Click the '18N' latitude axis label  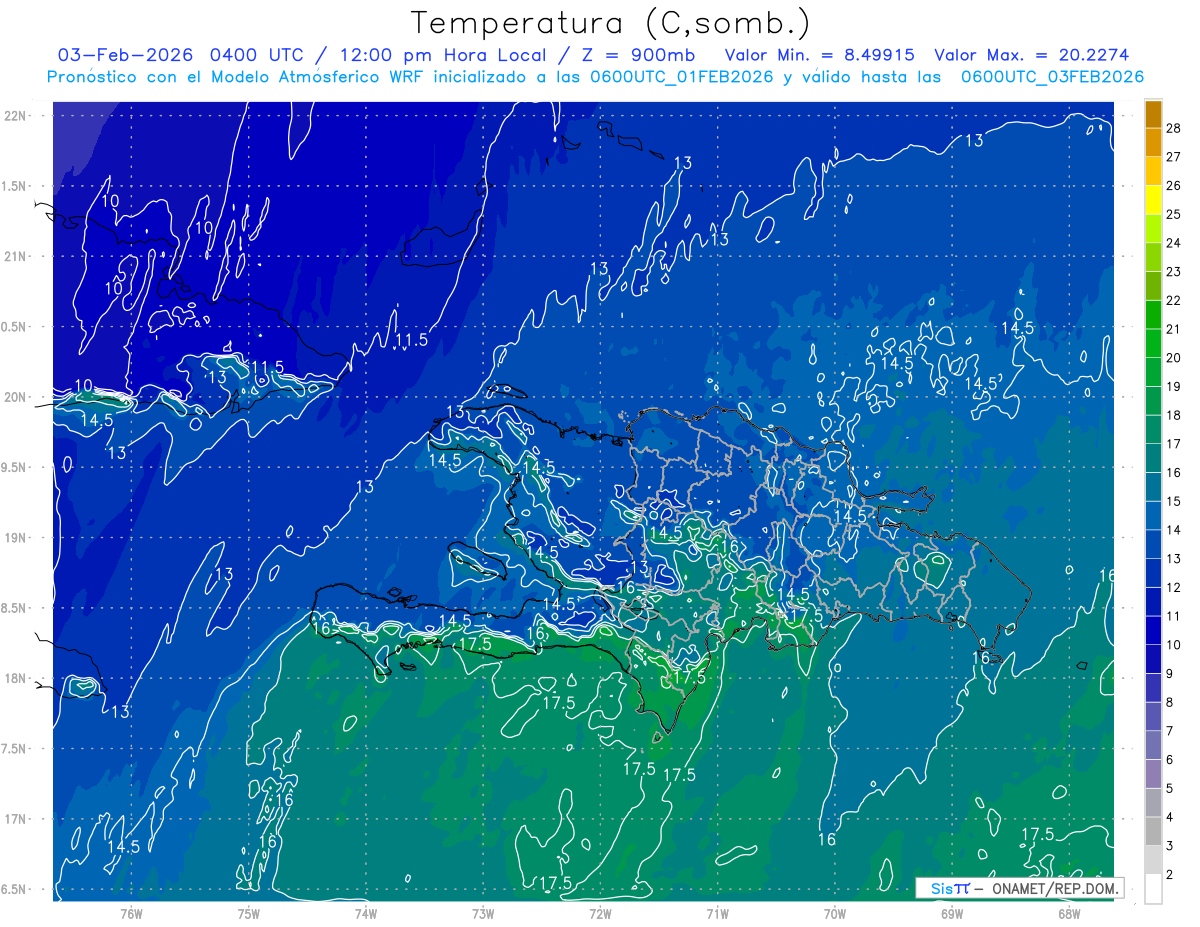click(x=14, y=679)
